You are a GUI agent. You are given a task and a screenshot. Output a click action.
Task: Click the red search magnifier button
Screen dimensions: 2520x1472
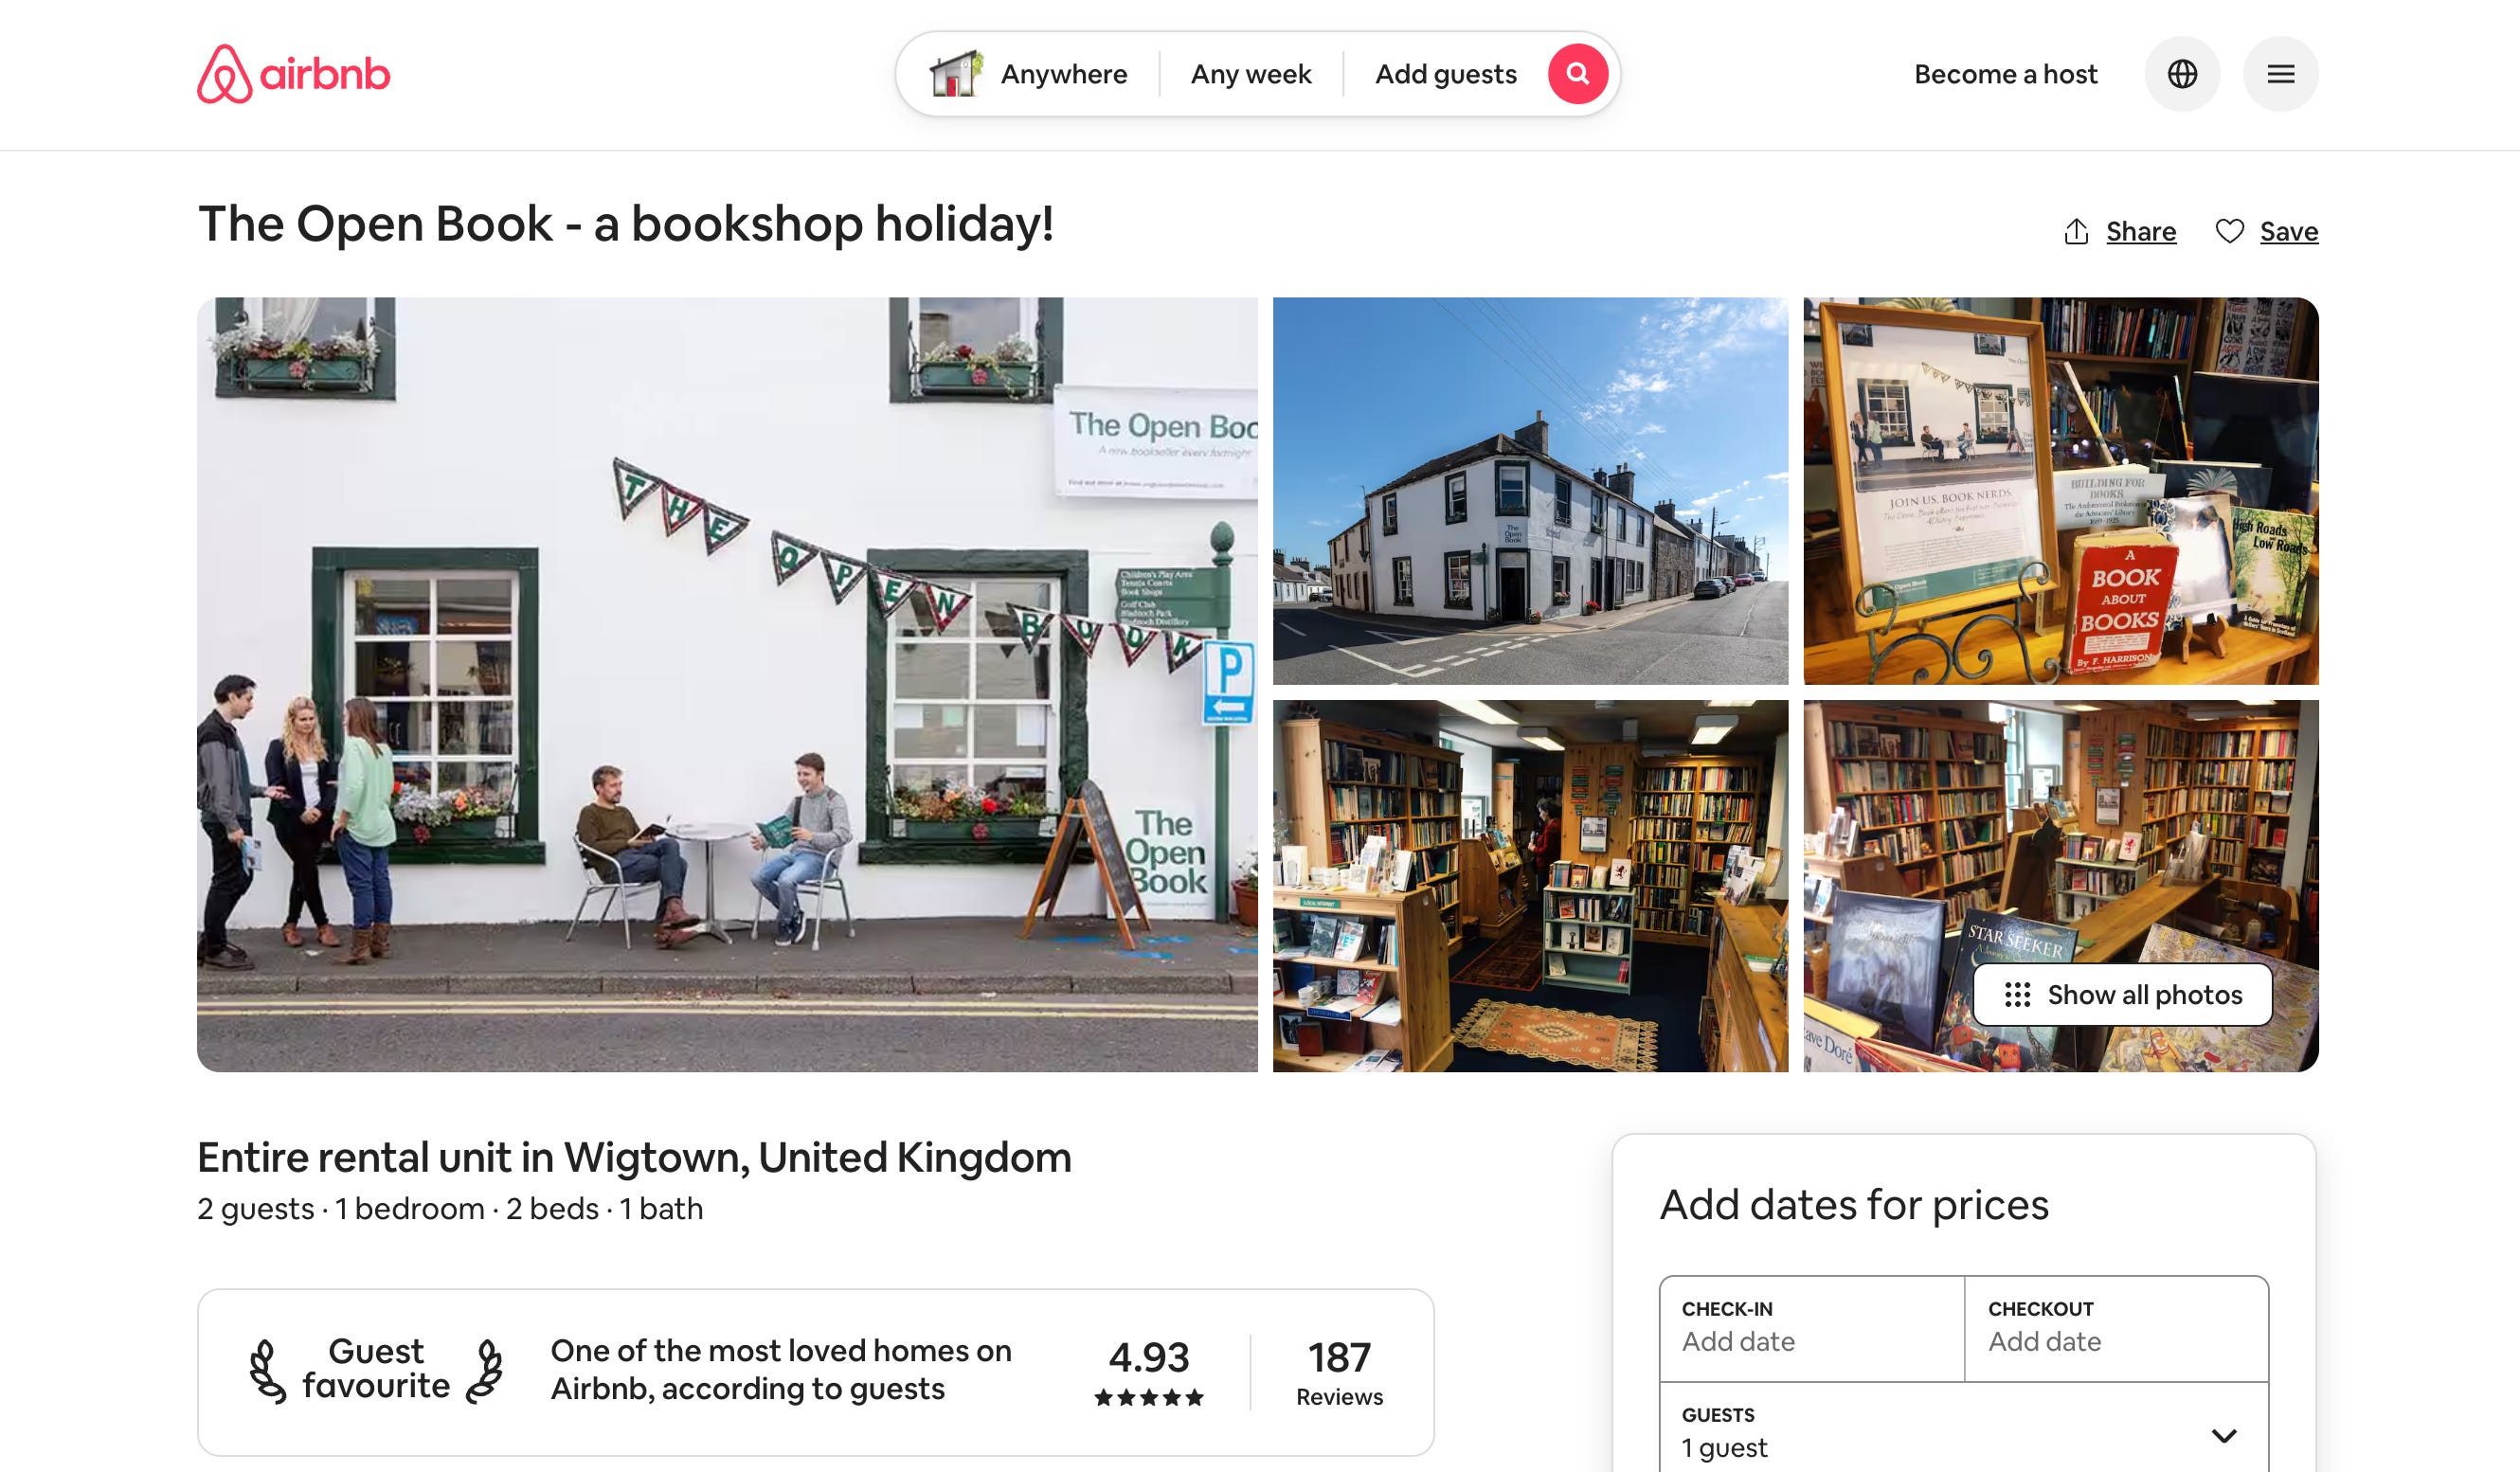(x=1577, y=74)
